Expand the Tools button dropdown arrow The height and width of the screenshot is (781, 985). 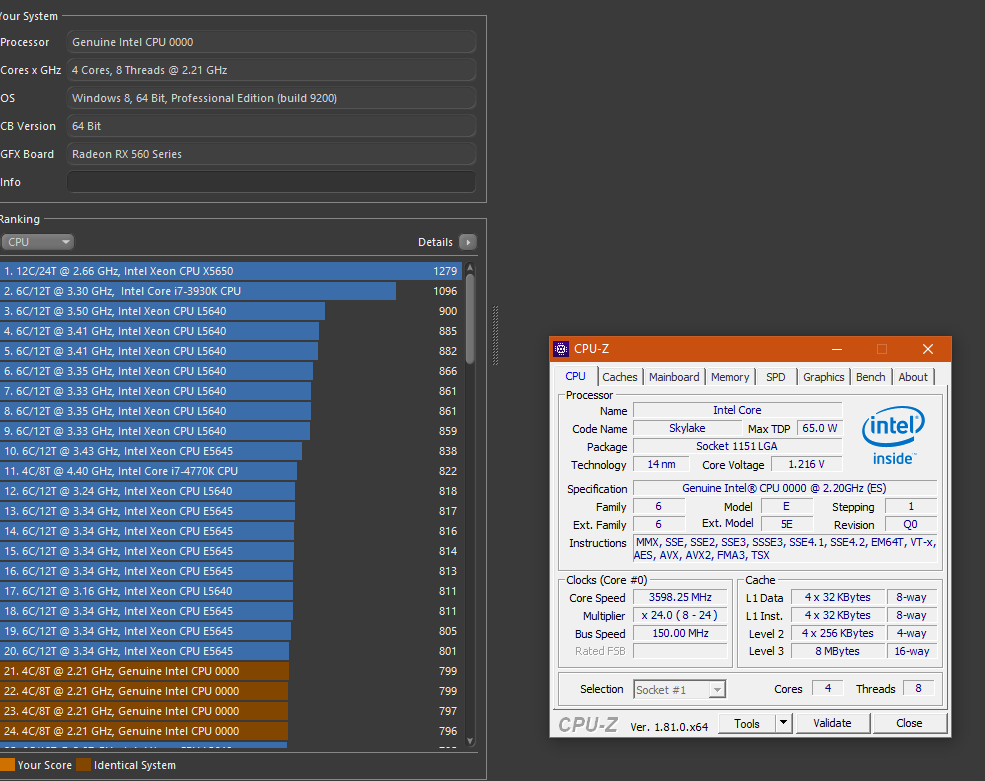click(783, 723)
